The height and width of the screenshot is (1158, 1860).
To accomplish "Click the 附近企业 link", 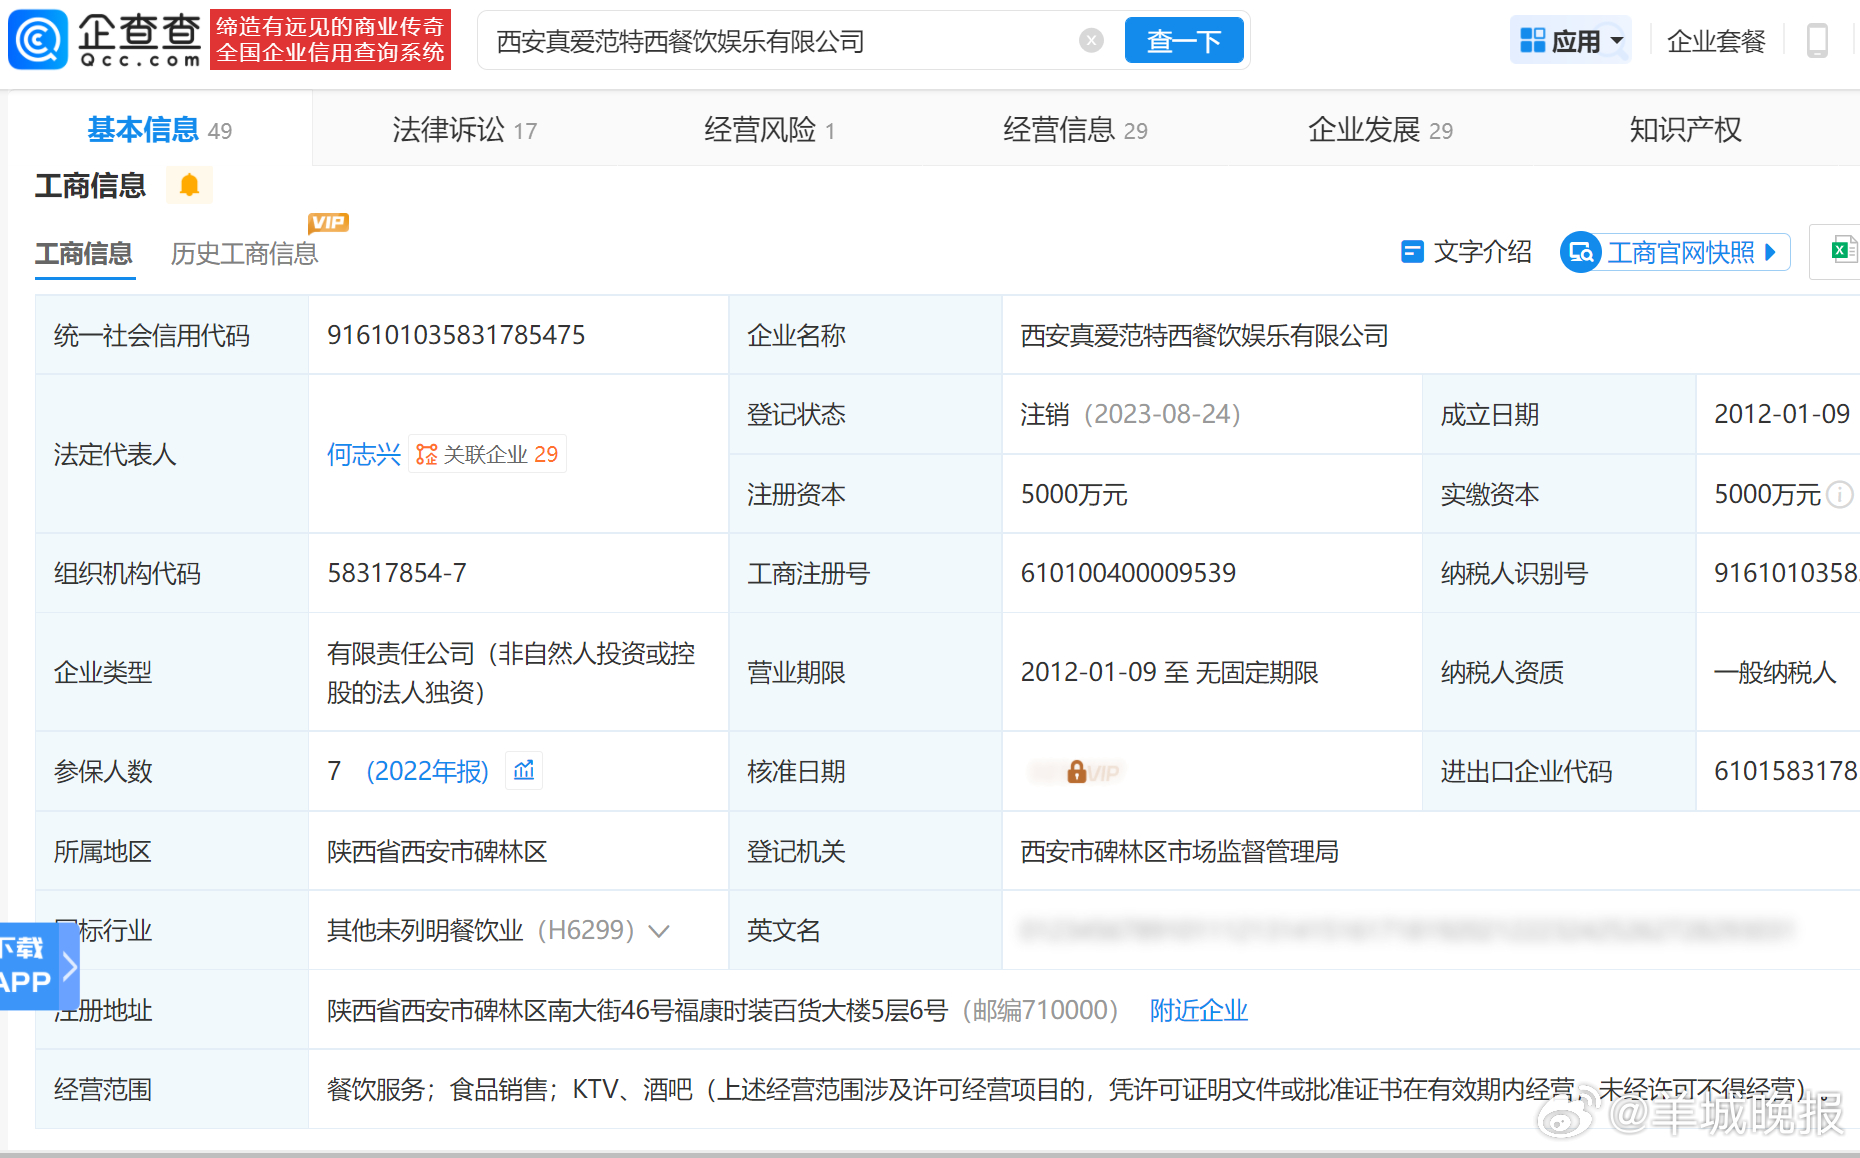I will coord(1199,1010).
